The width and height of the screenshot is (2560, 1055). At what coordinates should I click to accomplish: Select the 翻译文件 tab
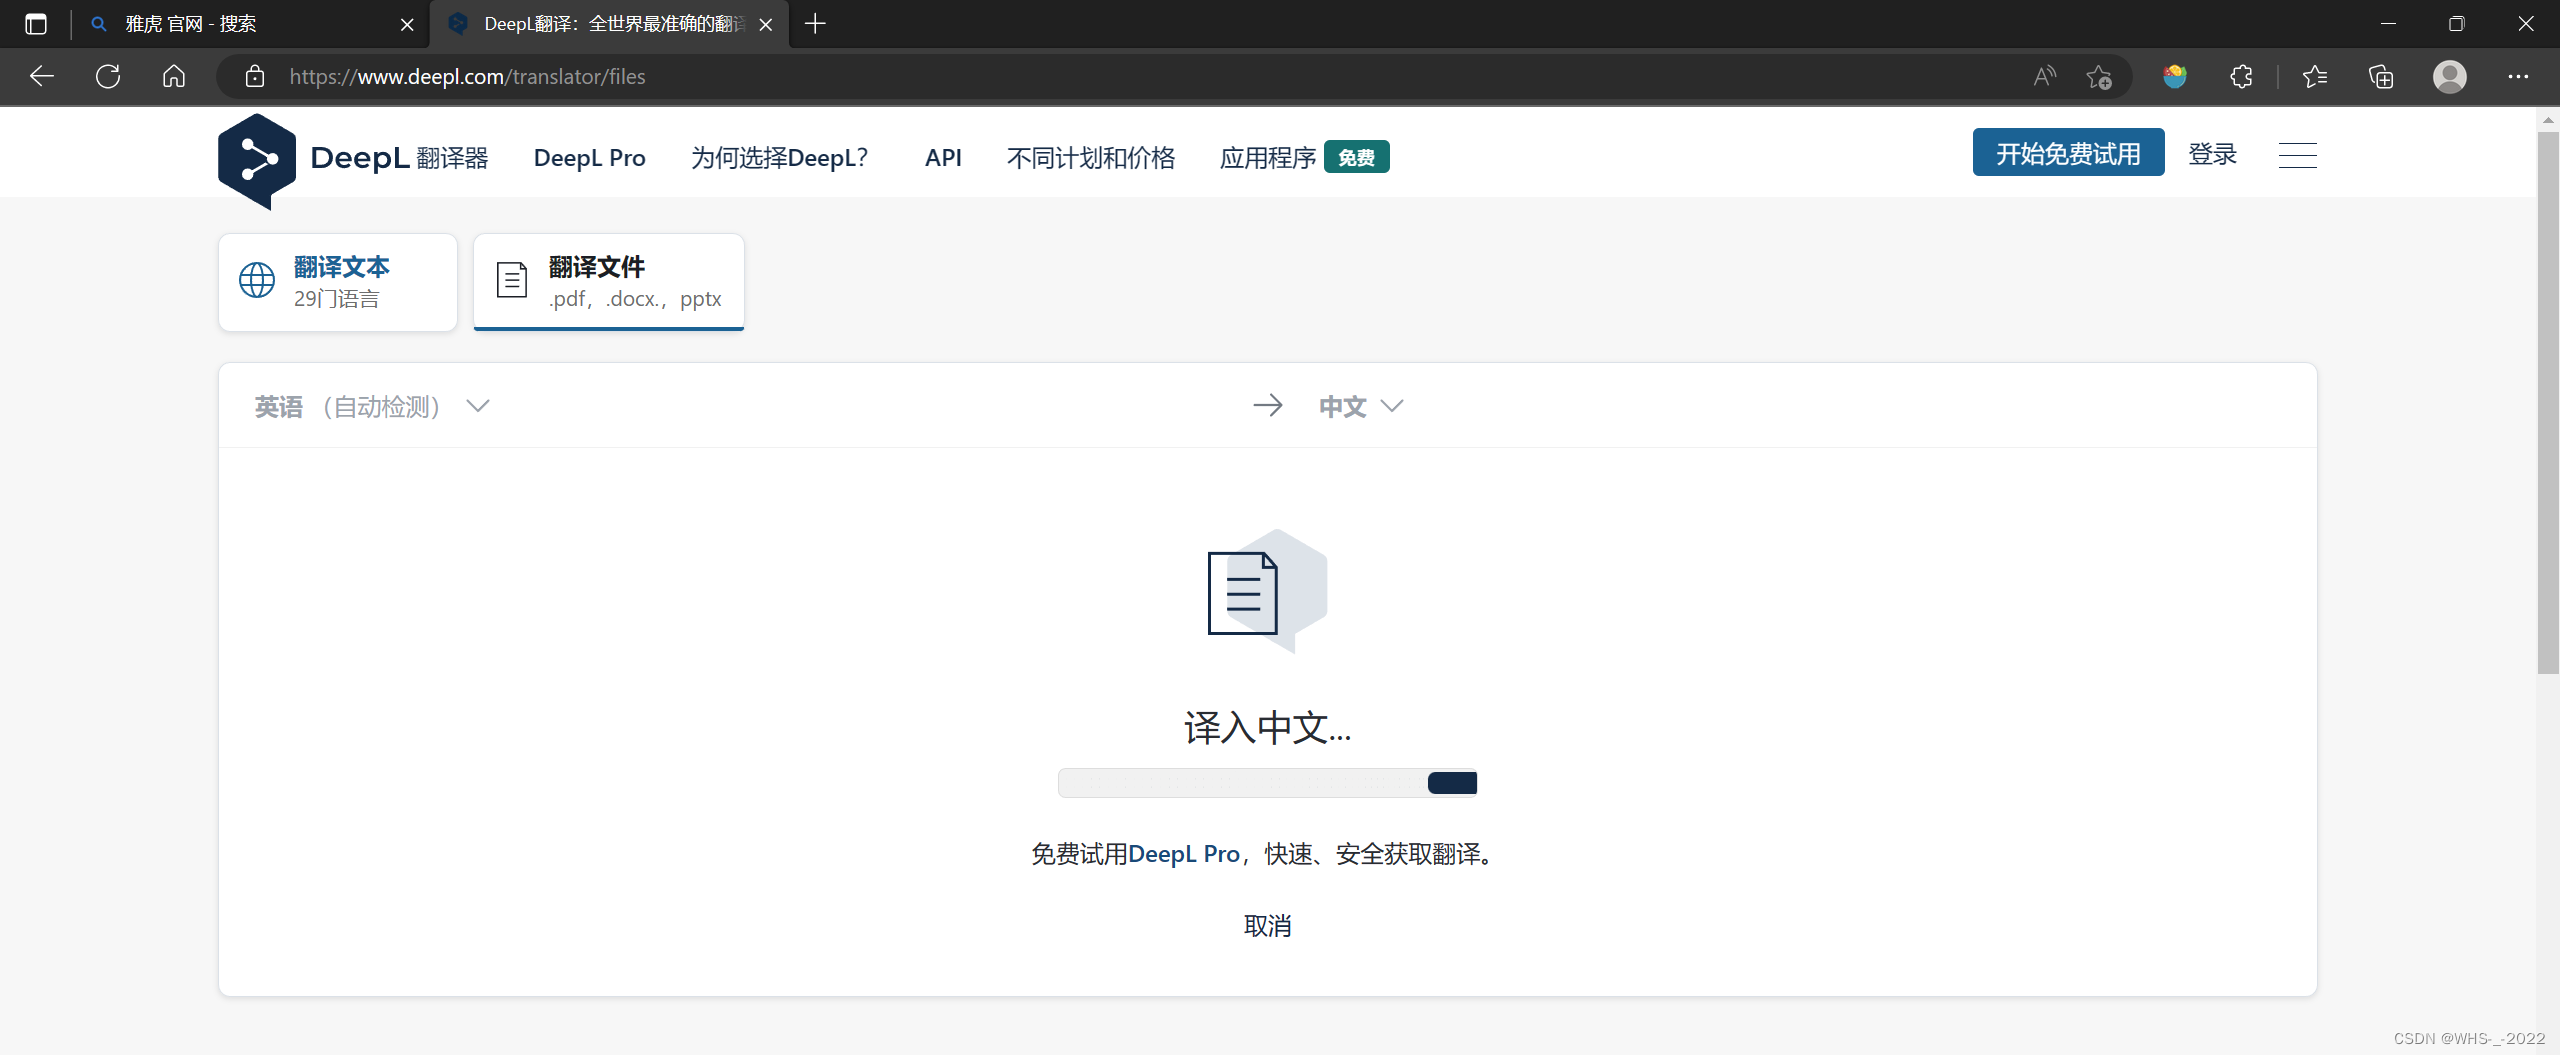click(x=609, y=282)
